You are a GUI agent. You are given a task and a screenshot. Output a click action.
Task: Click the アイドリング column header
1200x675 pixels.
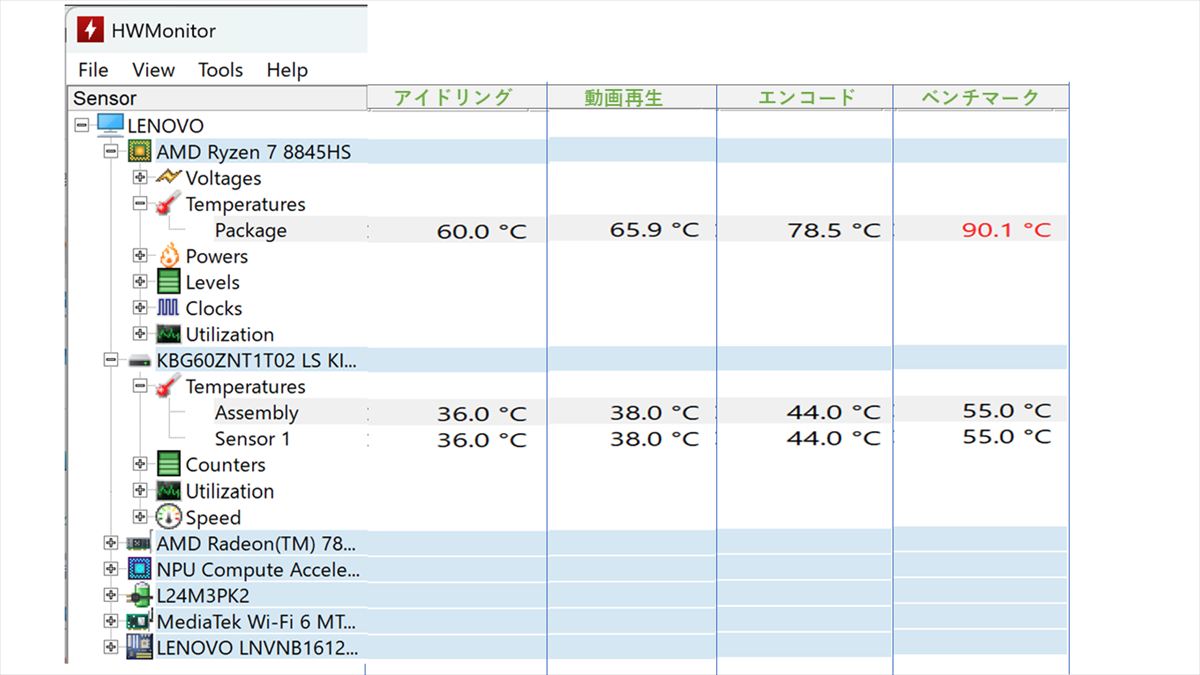[x=457, y=97]
